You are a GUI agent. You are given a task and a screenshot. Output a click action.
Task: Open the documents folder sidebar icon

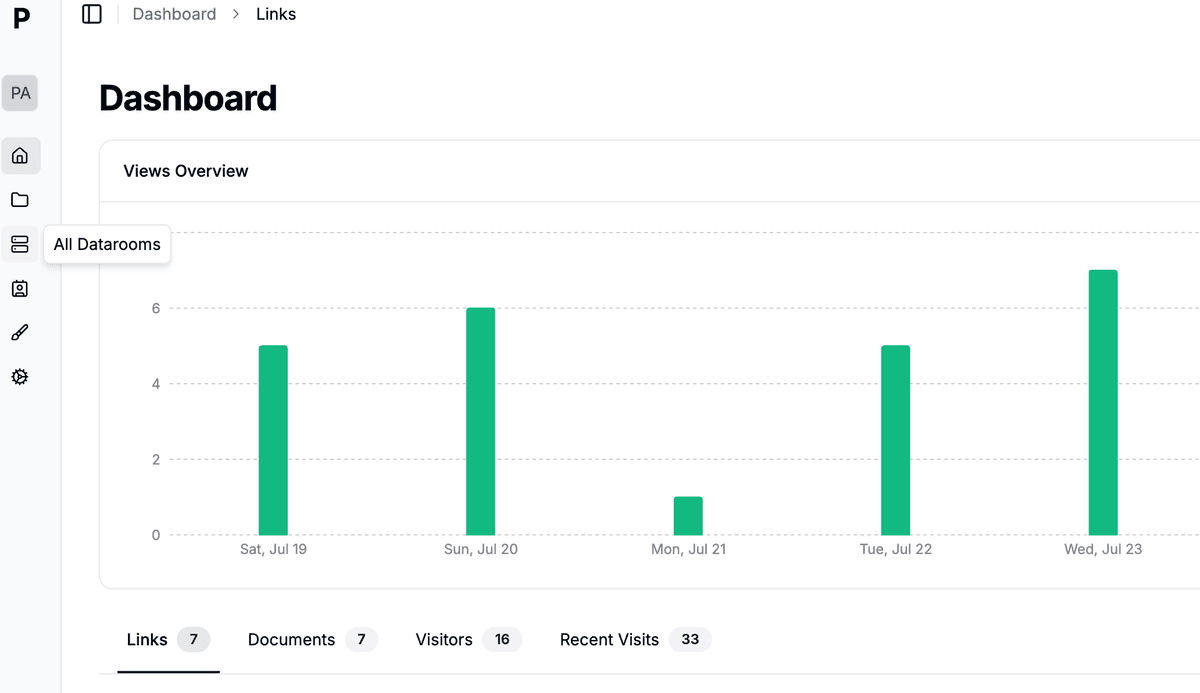20,200
